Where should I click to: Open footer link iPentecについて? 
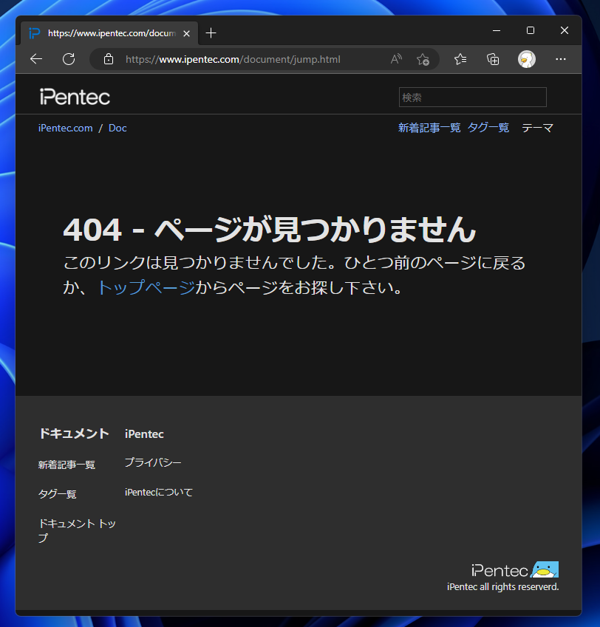158,492
